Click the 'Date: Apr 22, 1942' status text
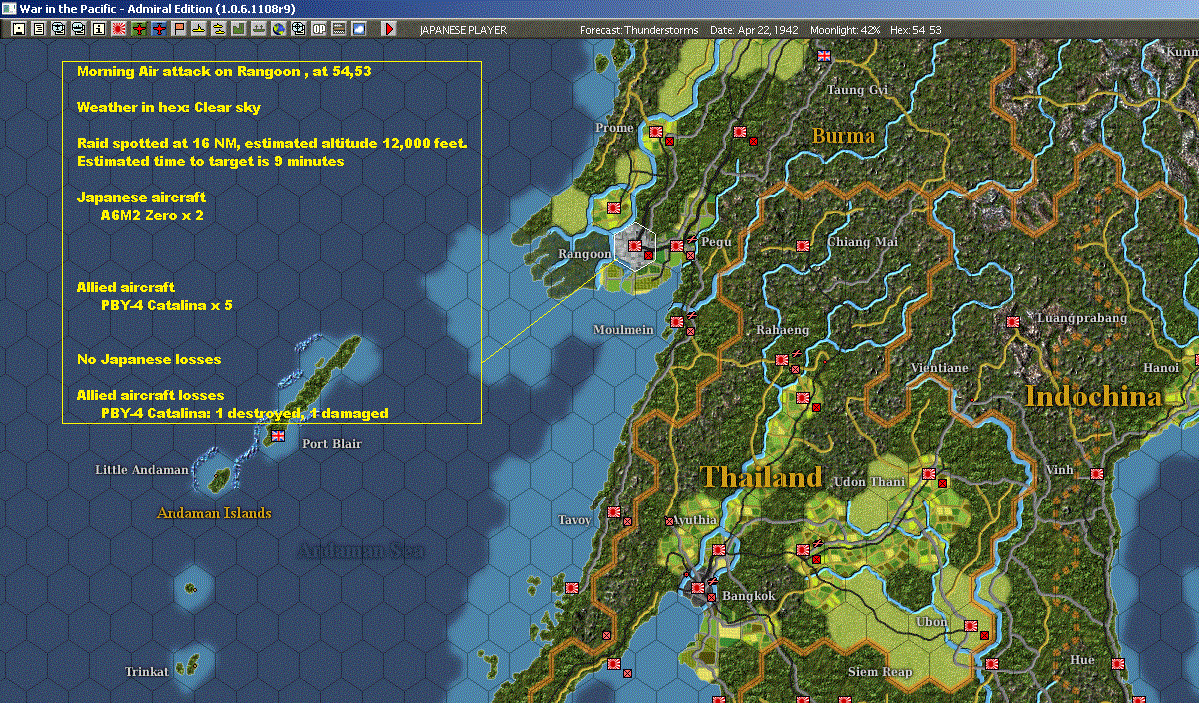Viewport: 1199px width, 703px height. (753, 30)
